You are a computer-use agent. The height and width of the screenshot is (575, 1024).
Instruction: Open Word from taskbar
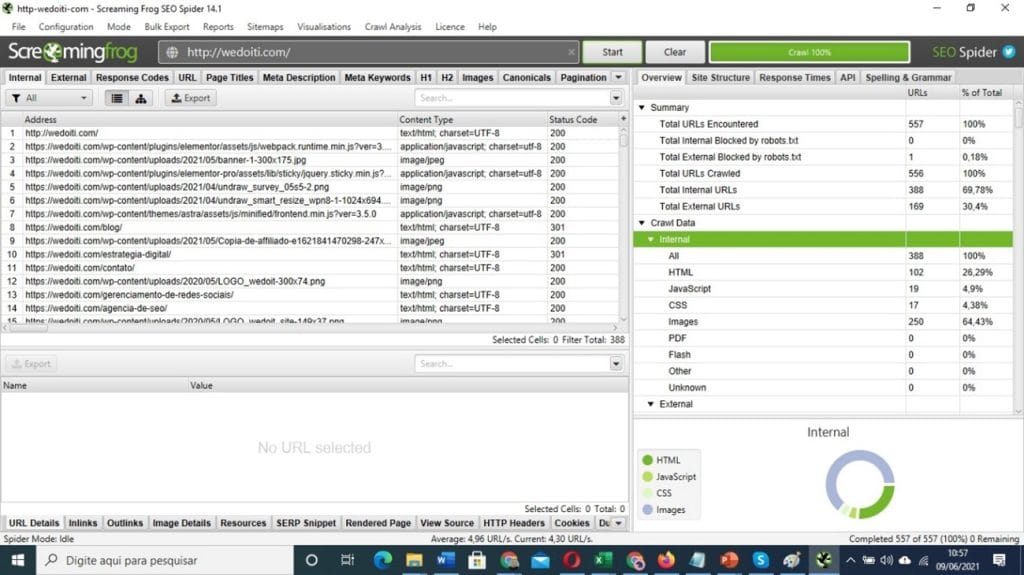[445, 560]
